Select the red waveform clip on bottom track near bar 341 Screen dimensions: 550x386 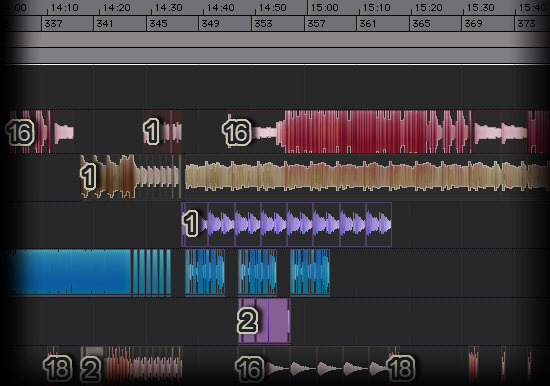pyautogui.click(x=119, y=366)
